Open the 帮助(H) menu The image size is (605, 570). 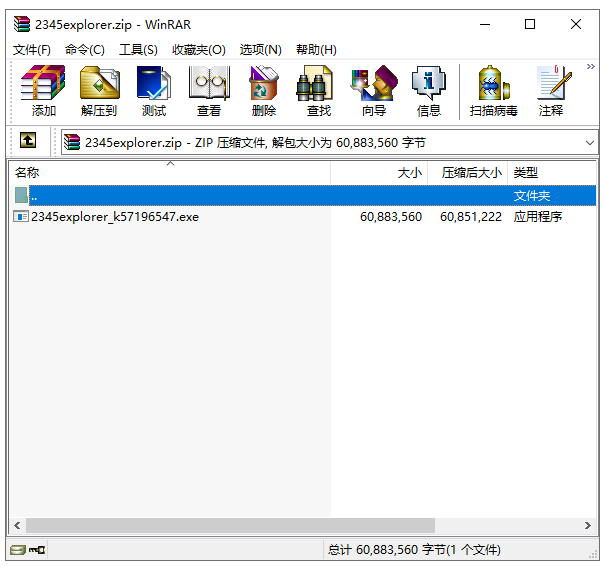pos(316,50)
